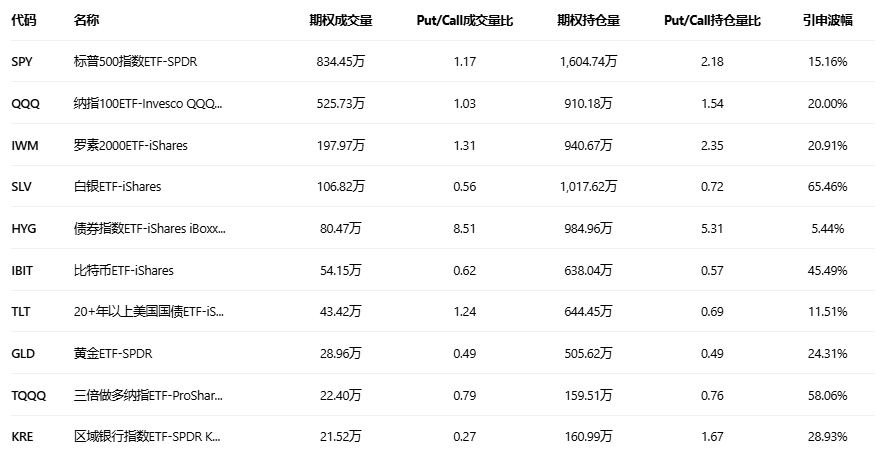The image size is (876, 457).
Task: Open the TQQQ ticker link
Action: [x=28, y=396]
